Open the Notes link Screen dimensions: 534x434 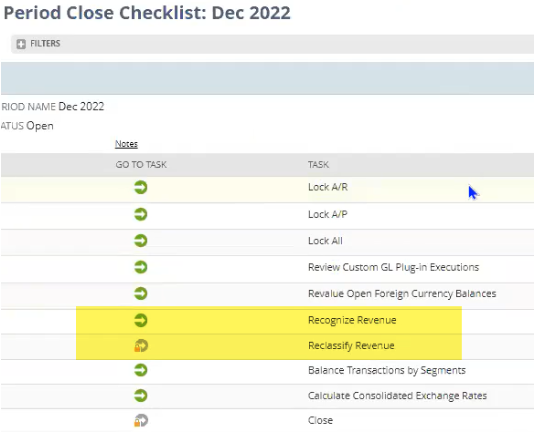[x=126, y=144]
